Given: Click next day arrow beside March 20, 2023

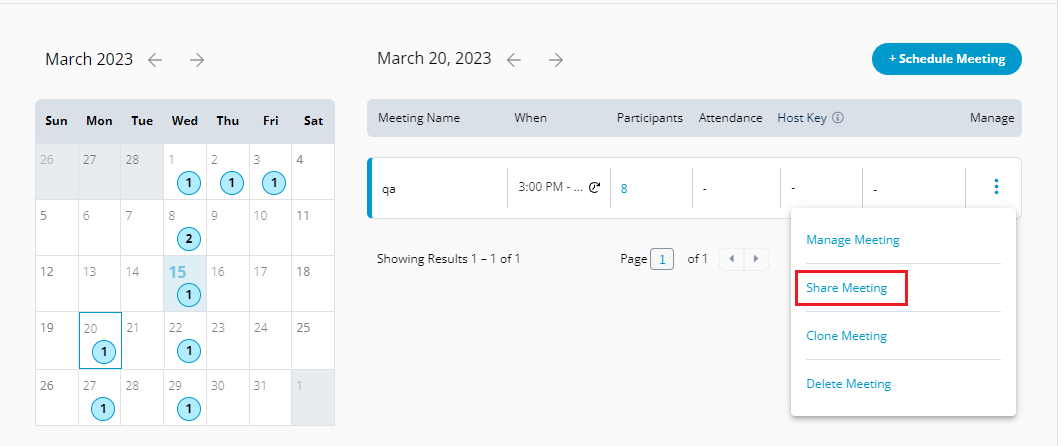Looking at the screenshot, I should [556, 60].
